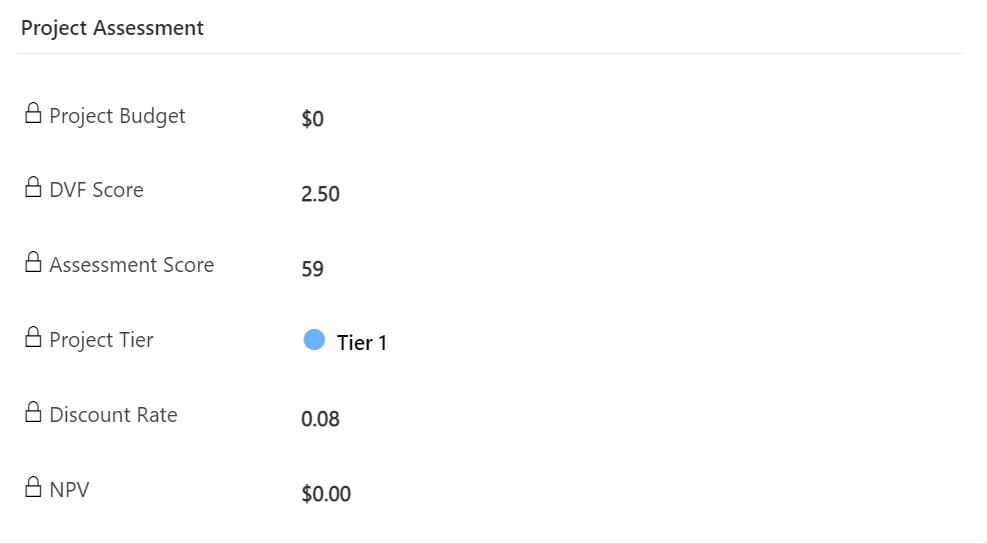Open the Project Tier field showing Tier 1

coord(361,343)
